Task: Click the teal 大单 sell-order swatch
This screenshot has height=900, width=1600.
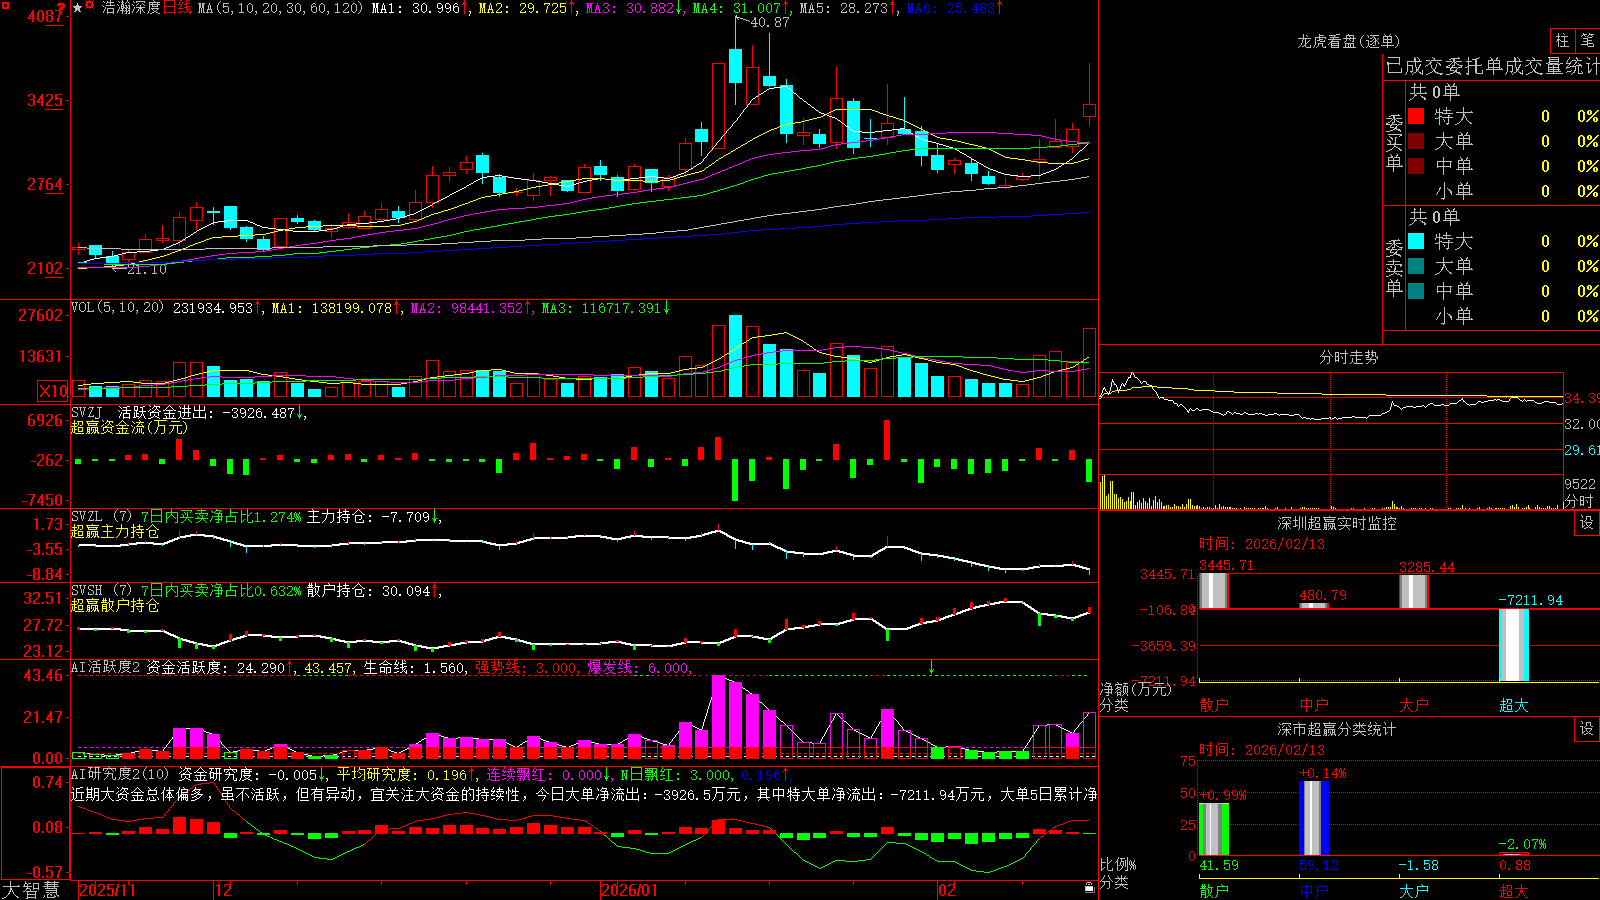Action: [1416, 266]
